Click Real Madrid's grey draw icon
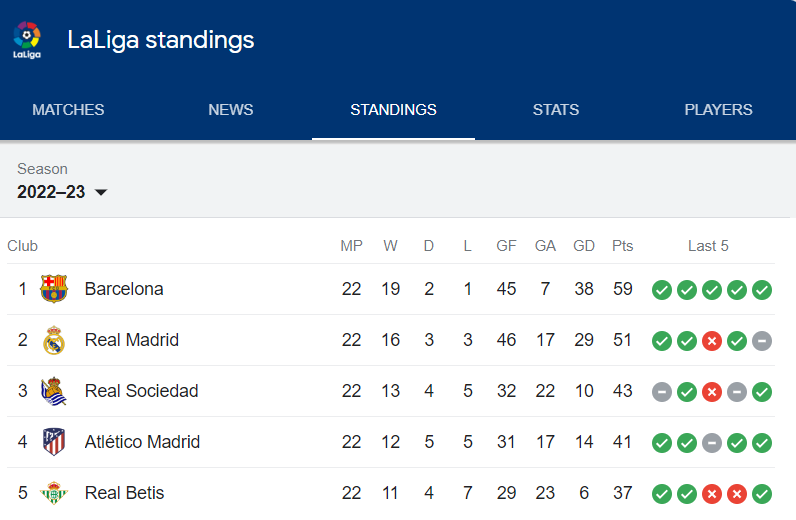The width and height of the screenshot is (796, 520). coord(762,341)
